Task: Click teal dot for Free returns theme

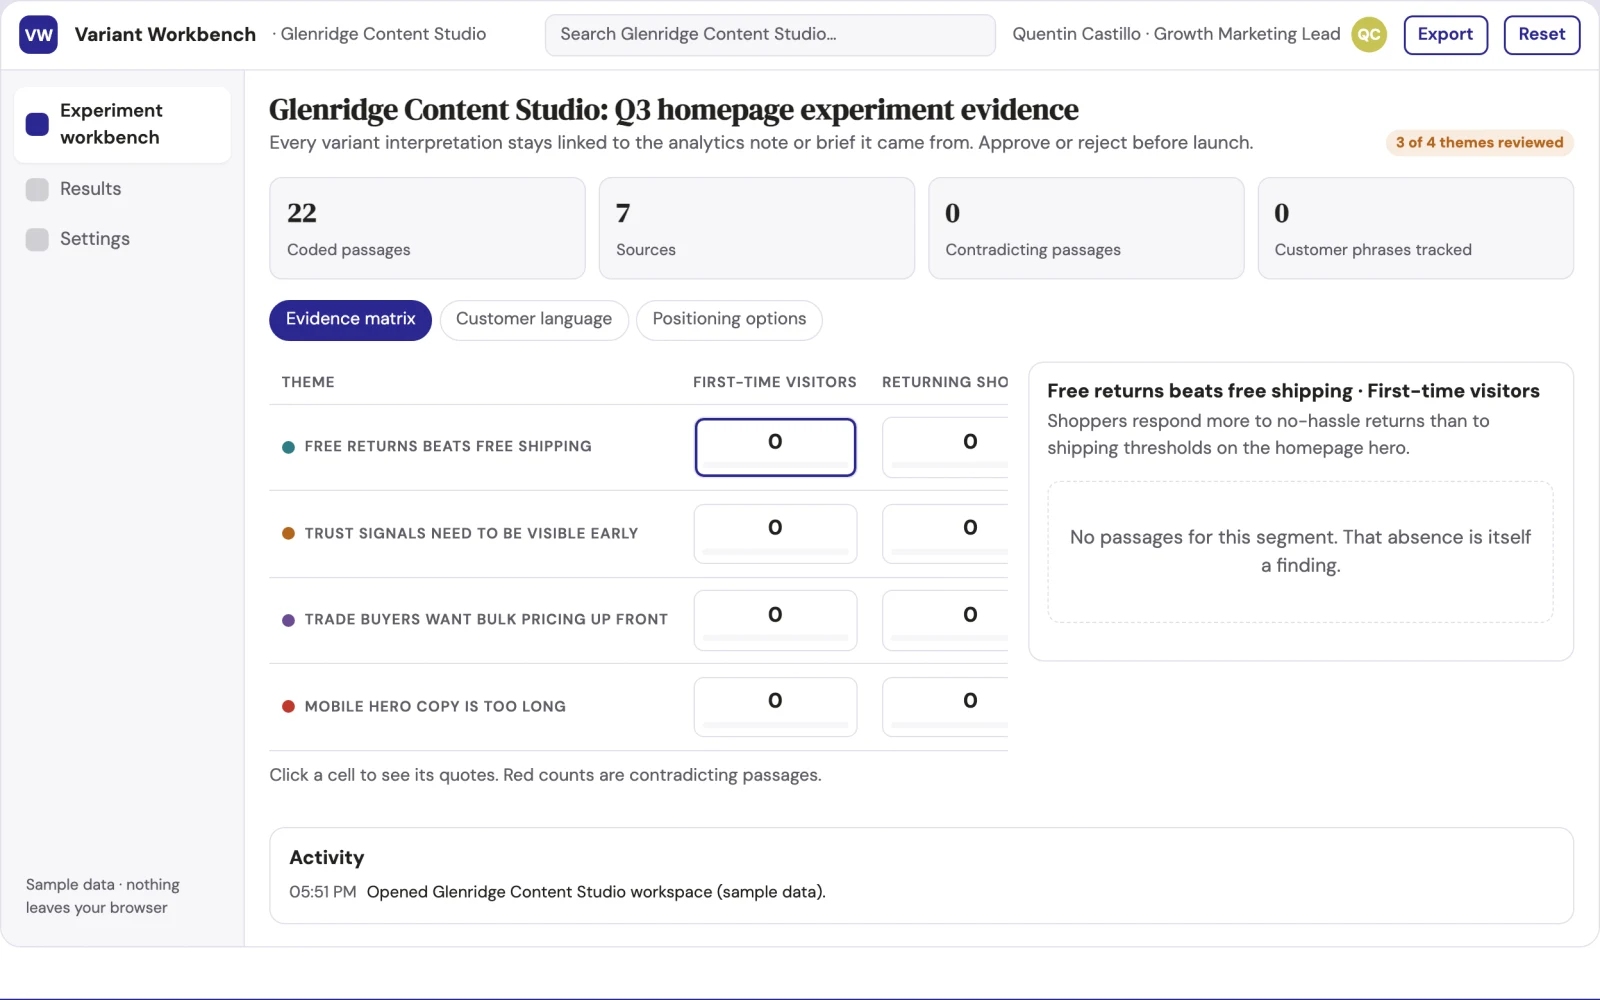Action: (288, 447)
